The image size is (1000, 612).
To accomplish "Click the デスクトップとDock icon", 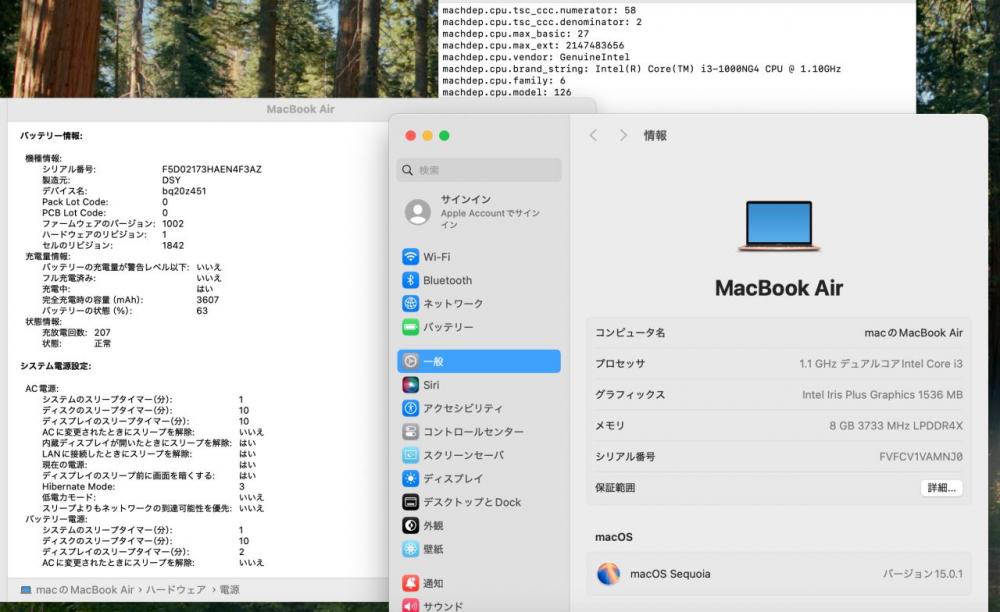I will (411, 502).
